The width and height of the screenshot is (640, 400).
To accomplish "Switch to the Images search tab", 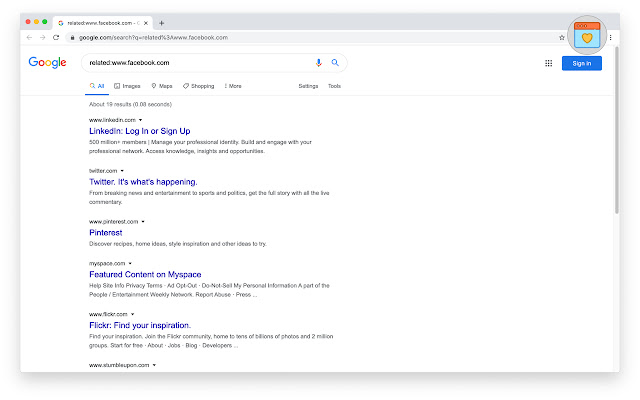I will click(x=127, y=86).
